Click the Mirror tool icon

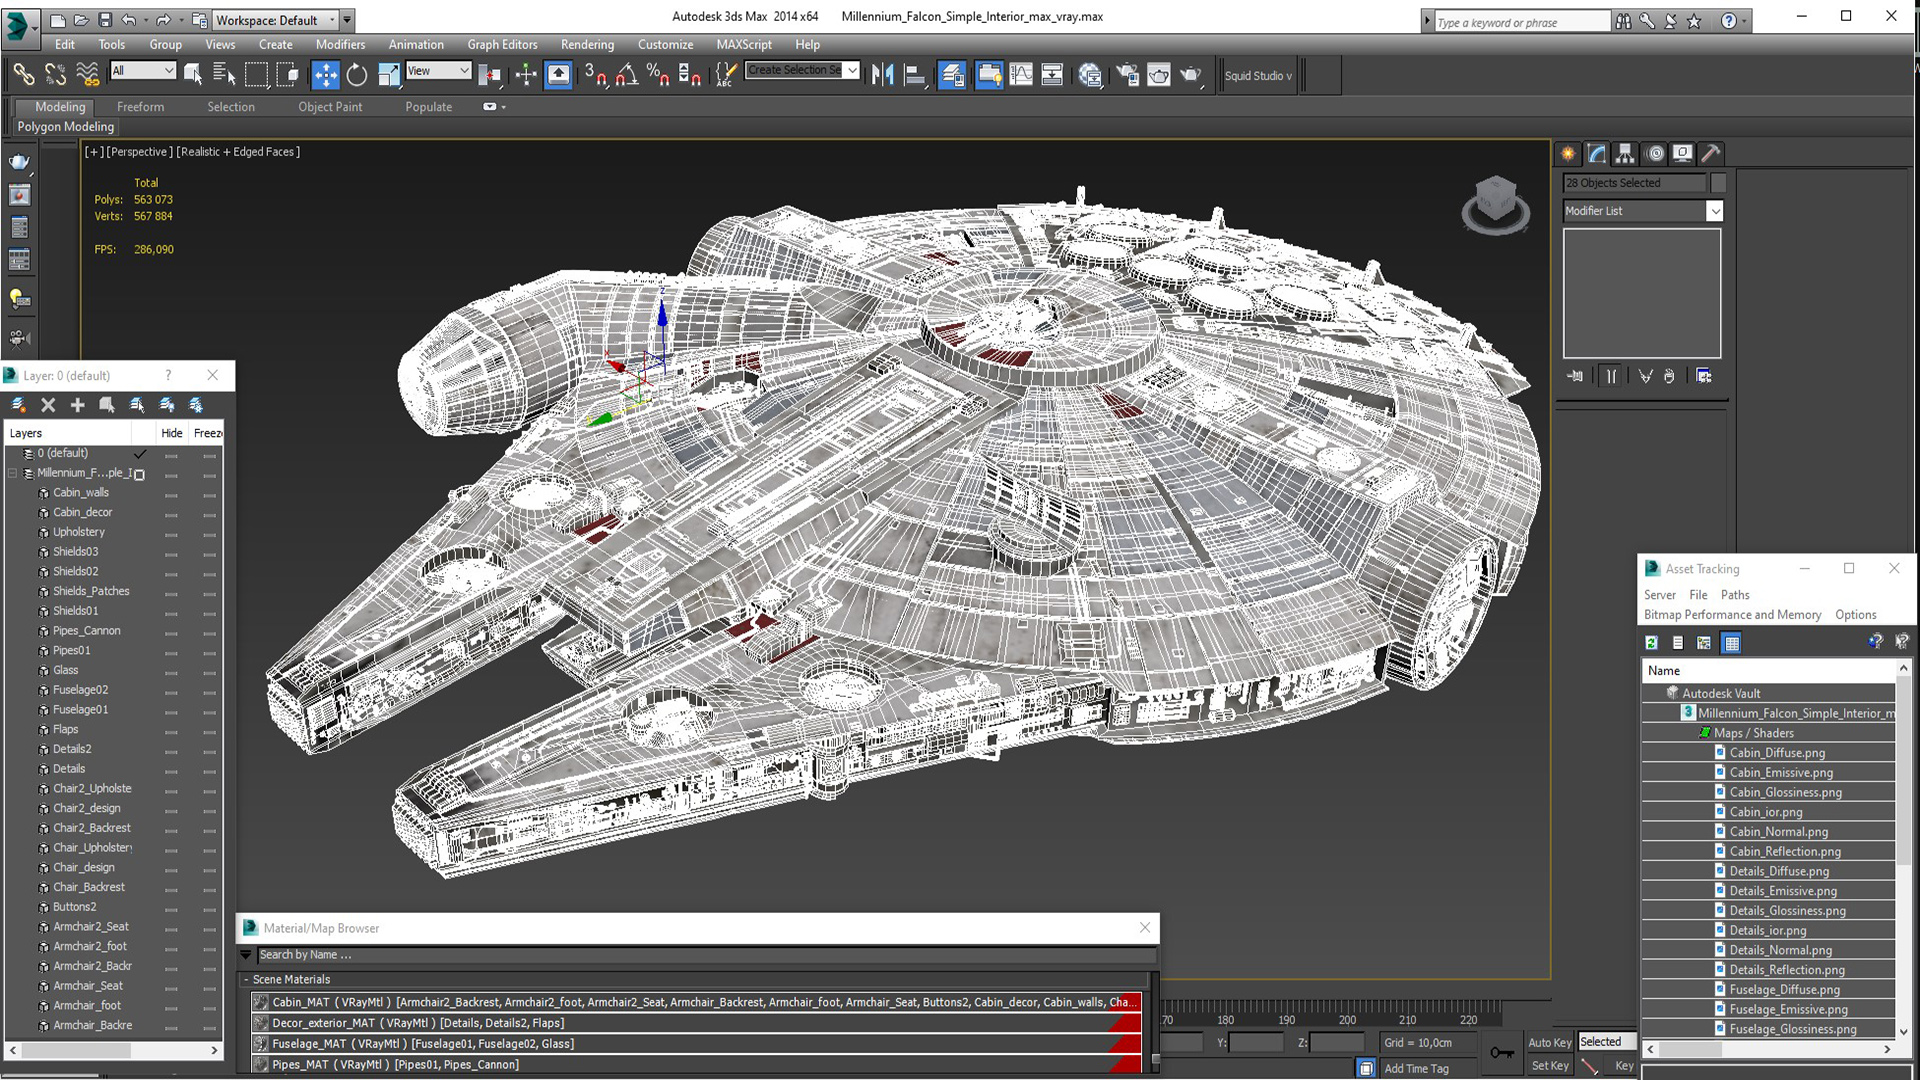882,75
